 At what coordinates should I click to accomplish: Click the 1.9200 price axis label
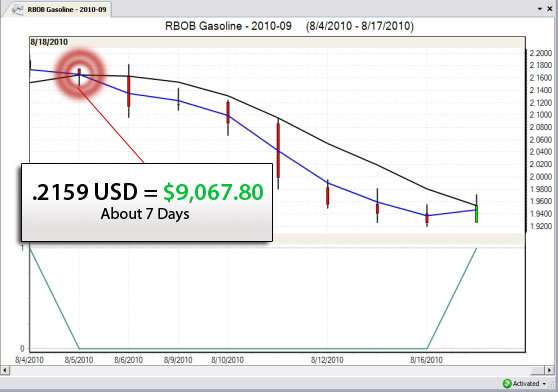pyautogui.click(x=541, y=226)
